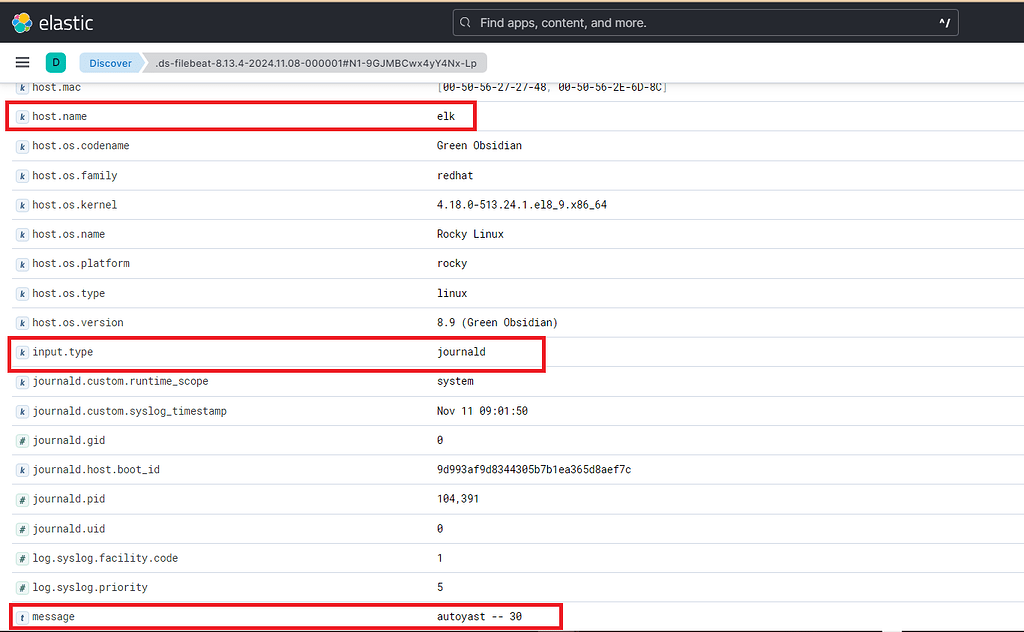Image resolution: width=1024 pixels, height=632 pixels.
Task: Click the keyword icon beside host.os.platform
Action: [x=22, y=263]
